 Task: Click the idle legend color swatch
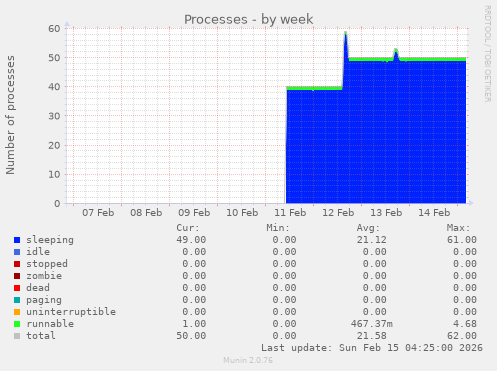click(17, 252)
